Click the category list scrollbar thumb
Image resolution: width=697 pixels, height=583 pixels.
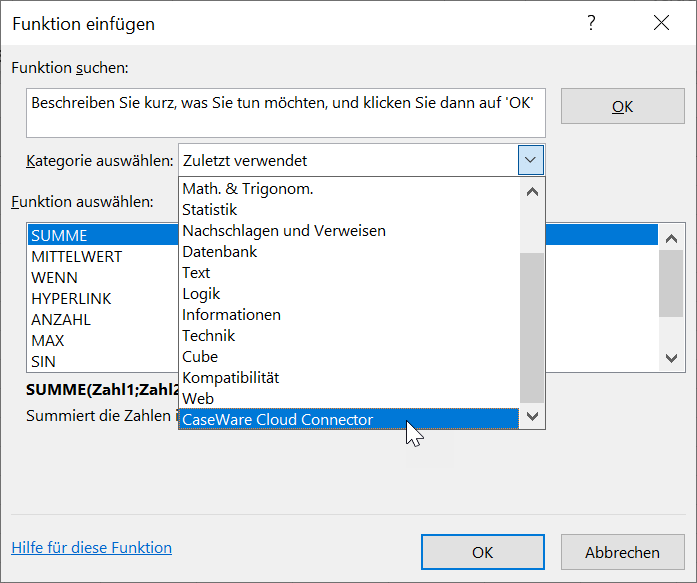pos(532,327)
